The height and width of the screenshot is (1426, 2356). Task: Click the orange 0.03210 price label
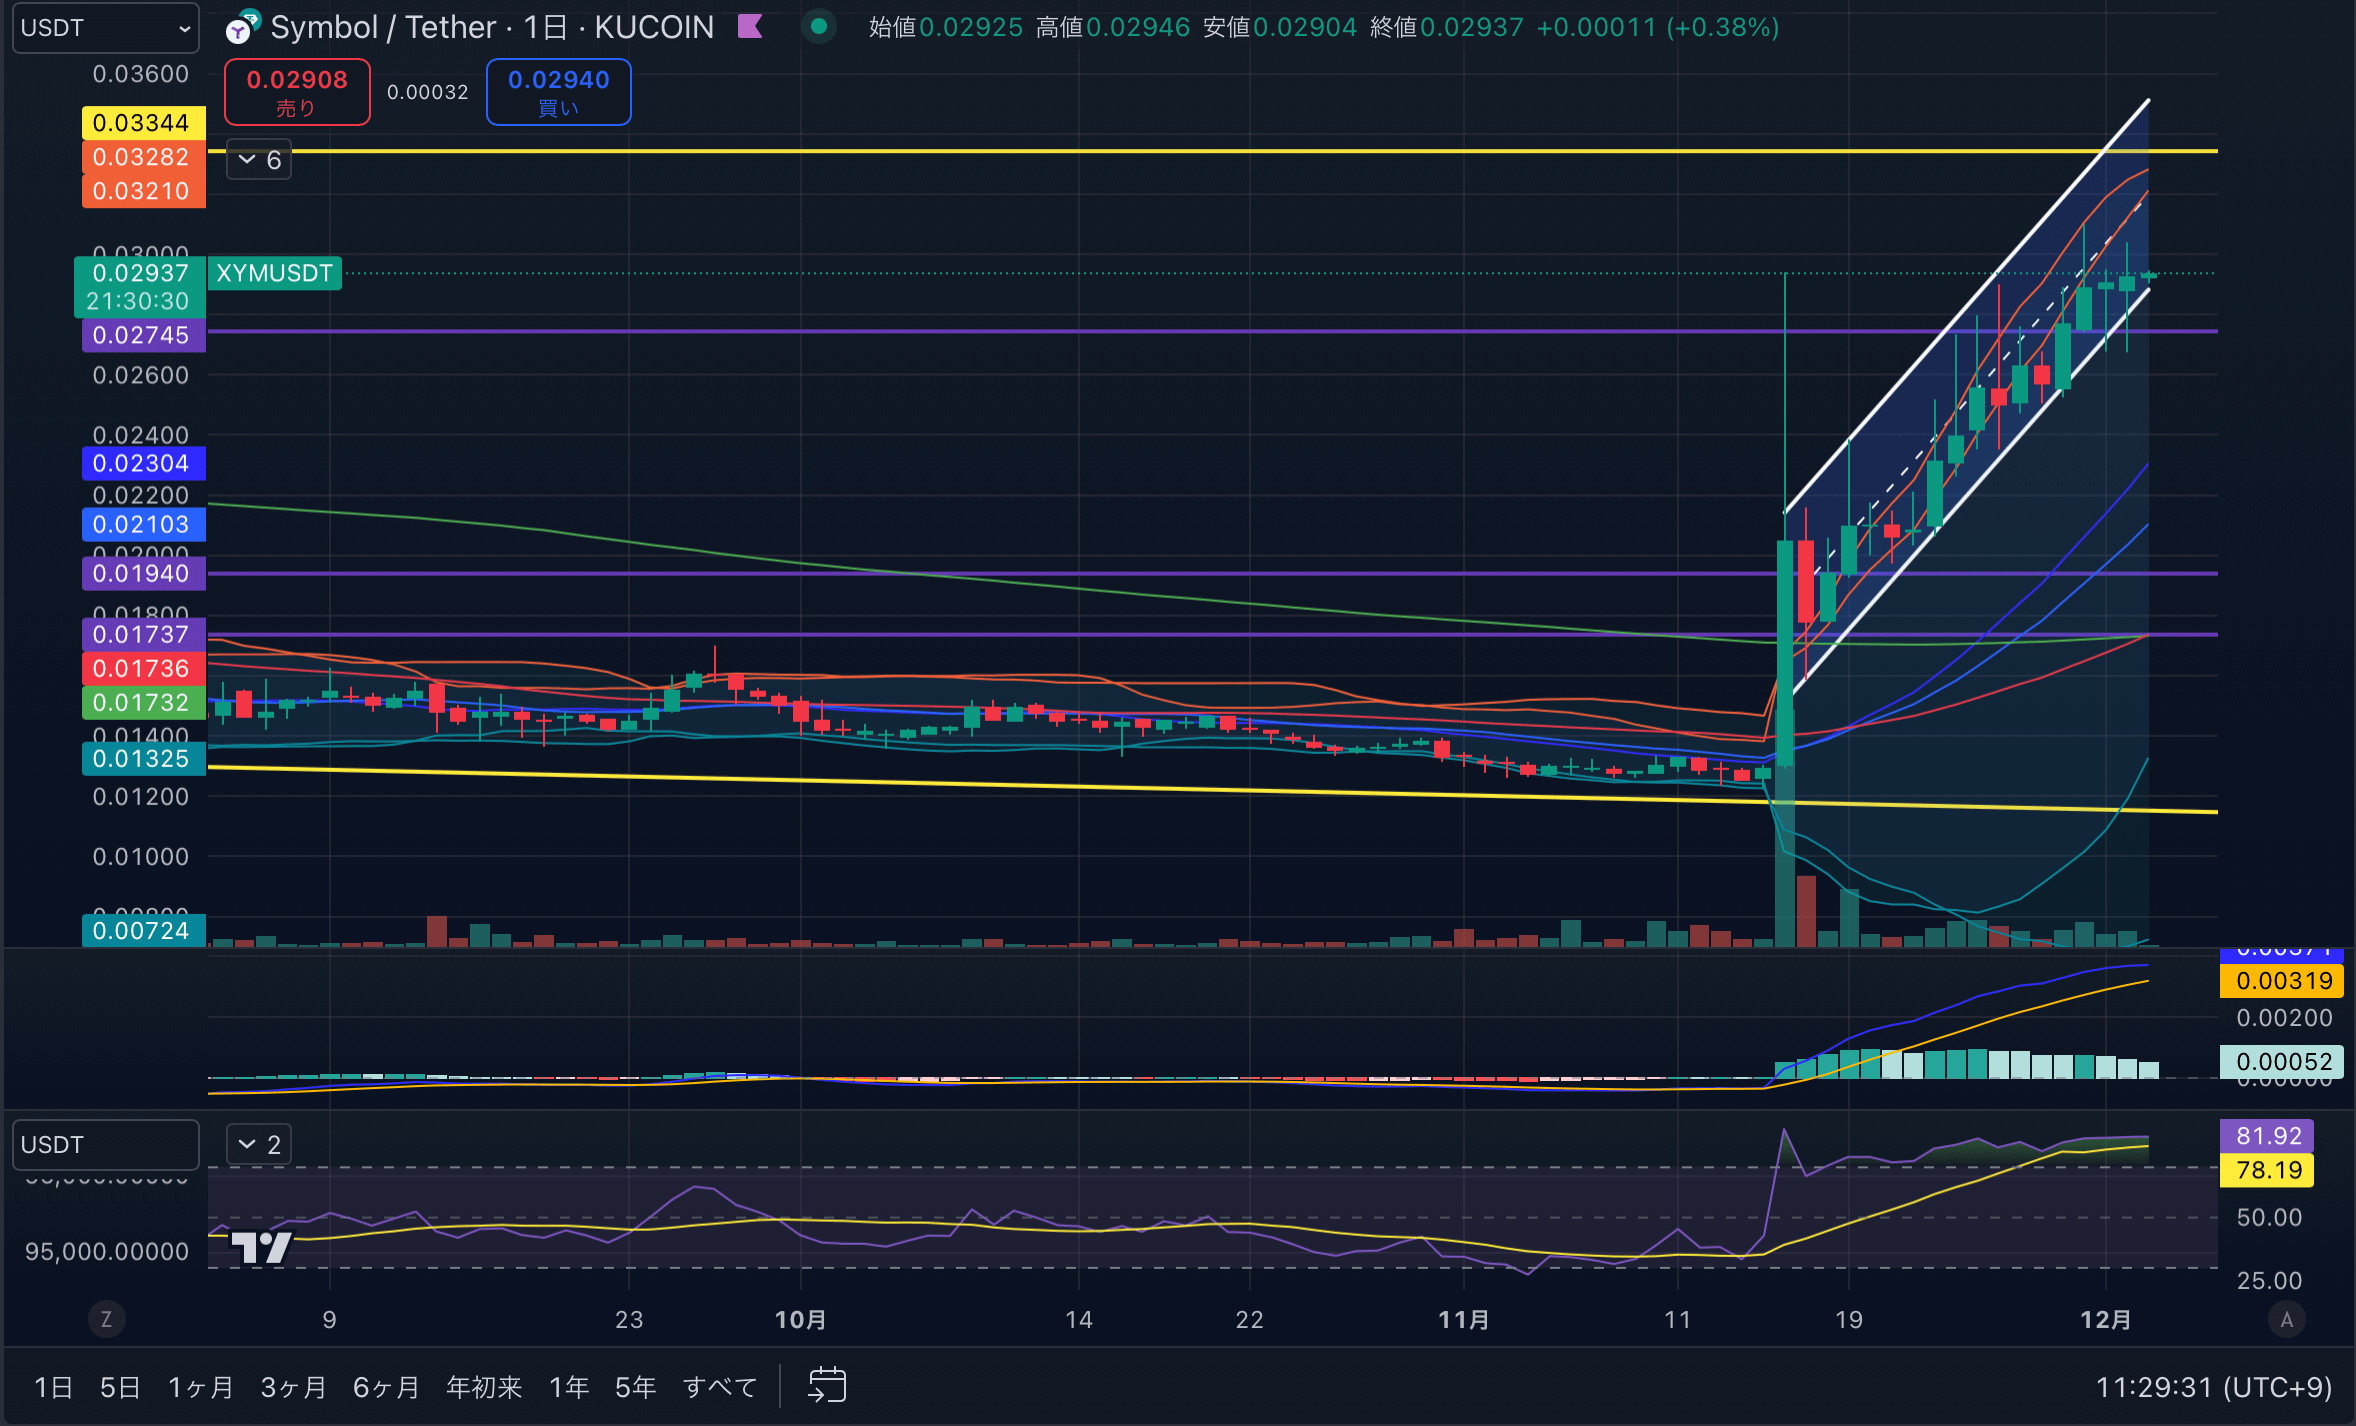tap(143, 191)
